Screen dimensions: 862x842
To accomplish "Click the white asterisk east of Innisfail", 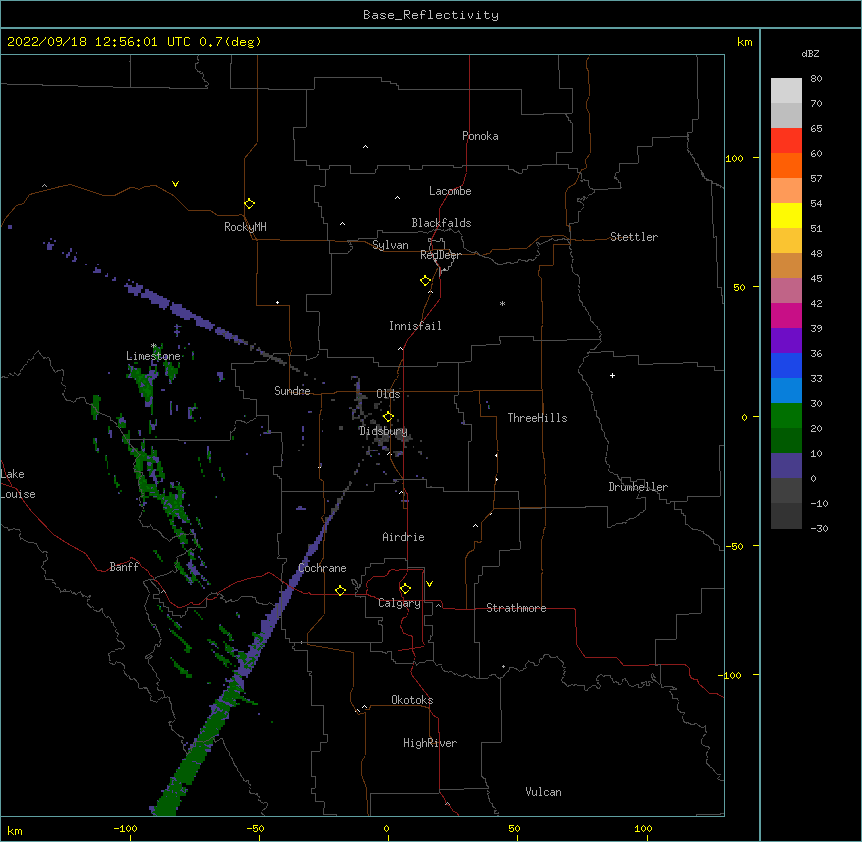I will [x=502, y=303].
